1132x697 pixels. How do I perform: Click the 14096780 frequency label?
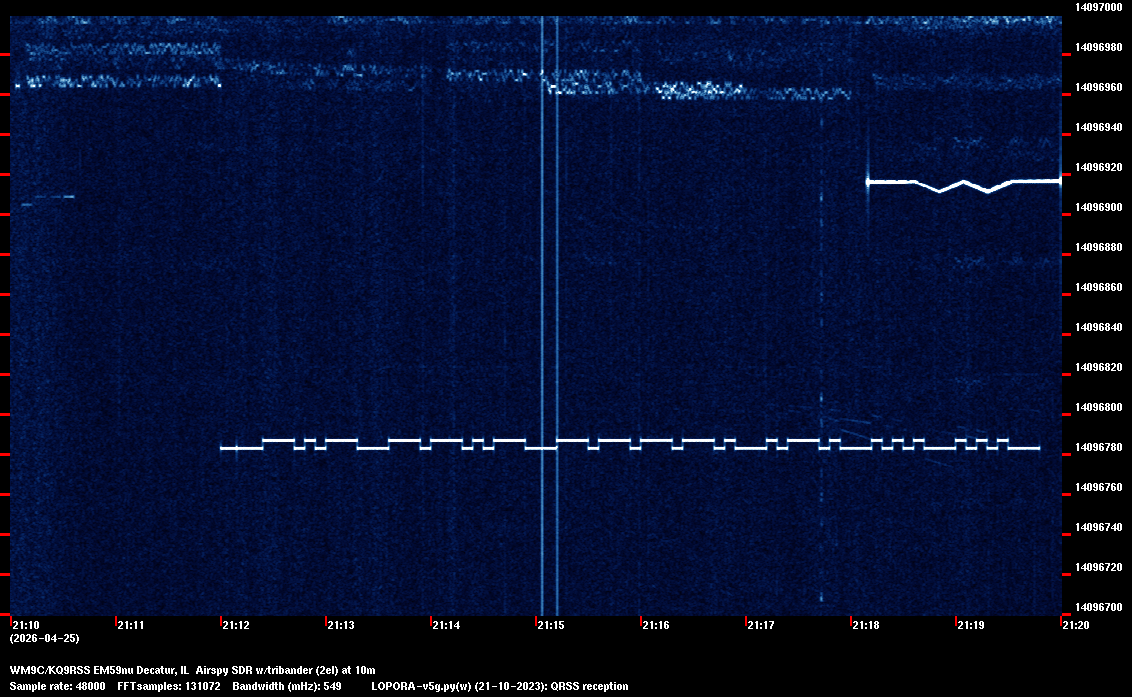tap(1097, 448)
